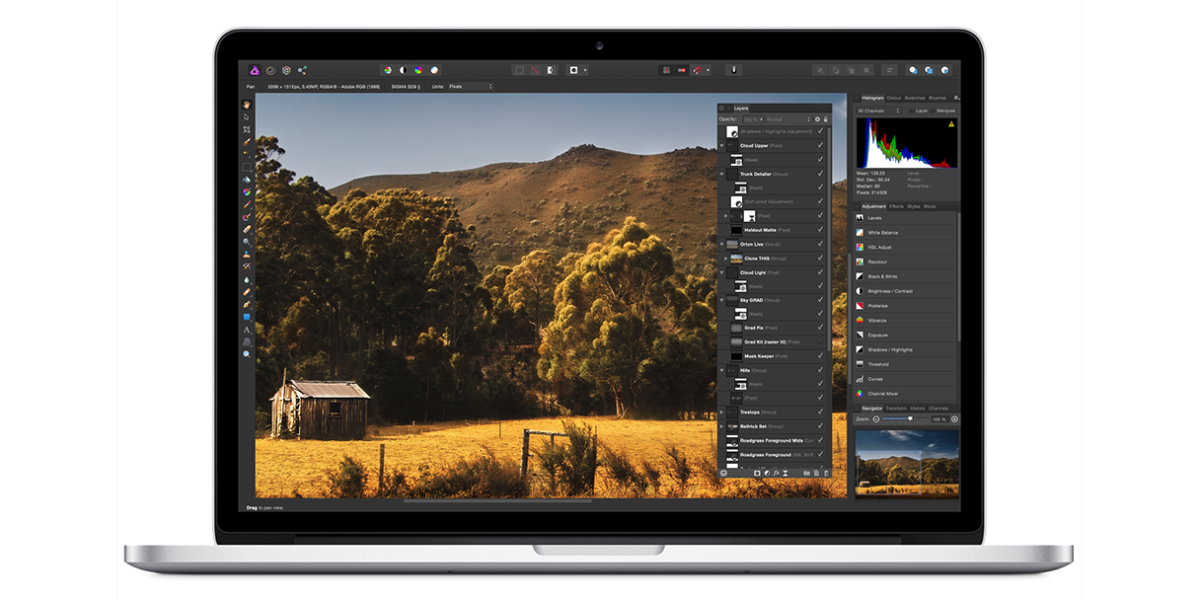
Task: Apply Auto White Balance from toolbar
Action: pyautogui.click(x=434, y=70)
